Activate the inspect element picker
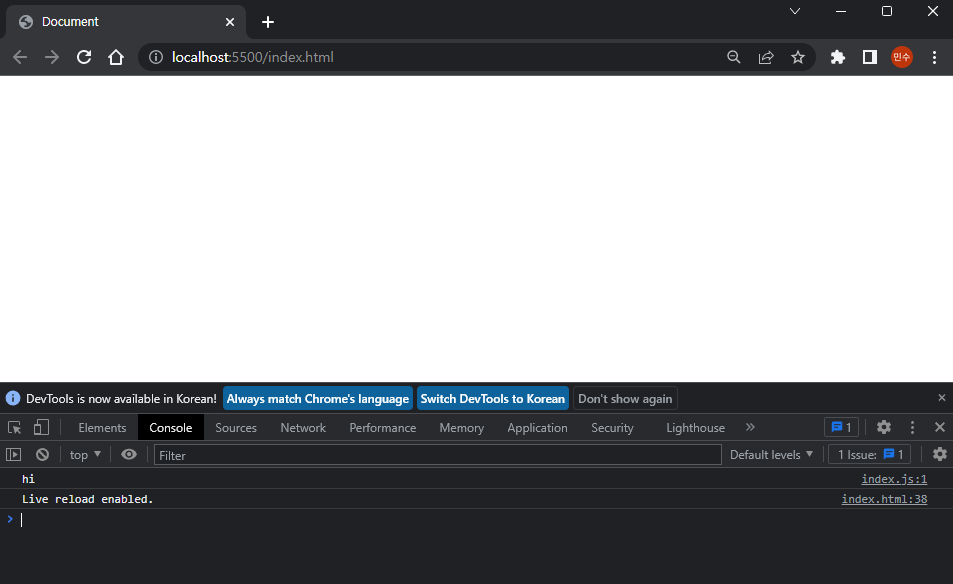This screenshot has width=953, height=584. [x=15, y=427]
